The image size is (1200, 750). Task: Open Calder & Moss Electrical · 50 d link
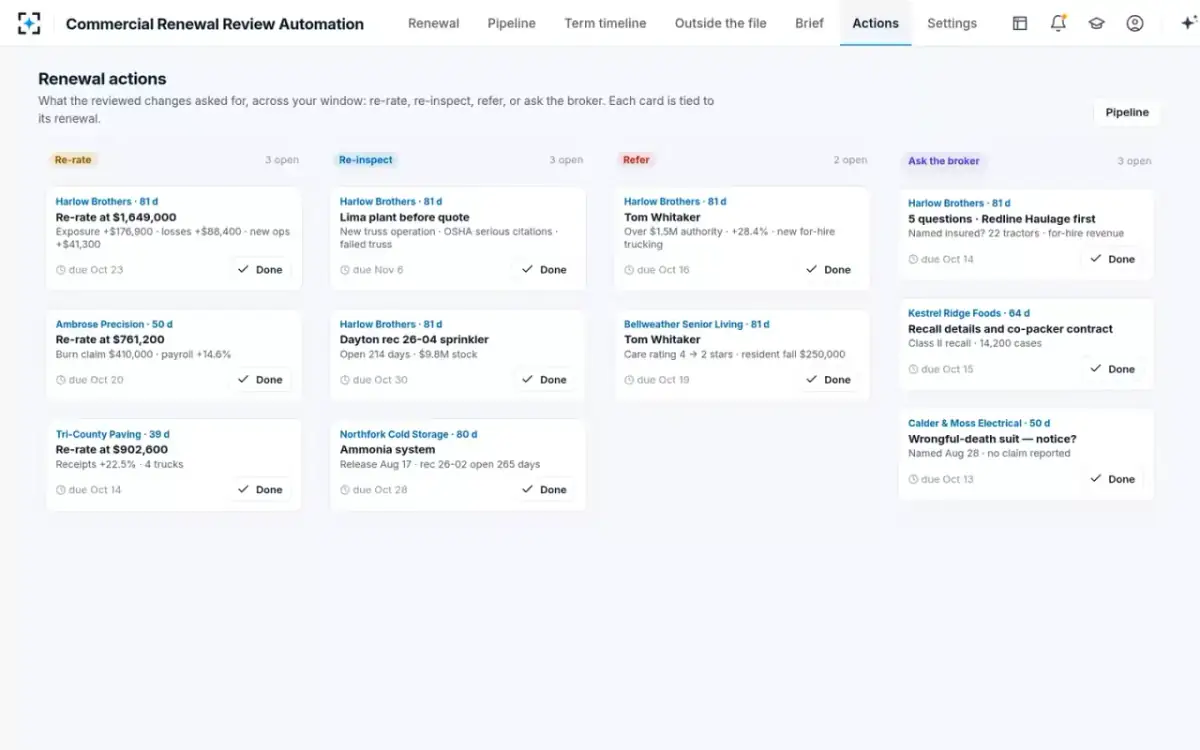[979, 423]
